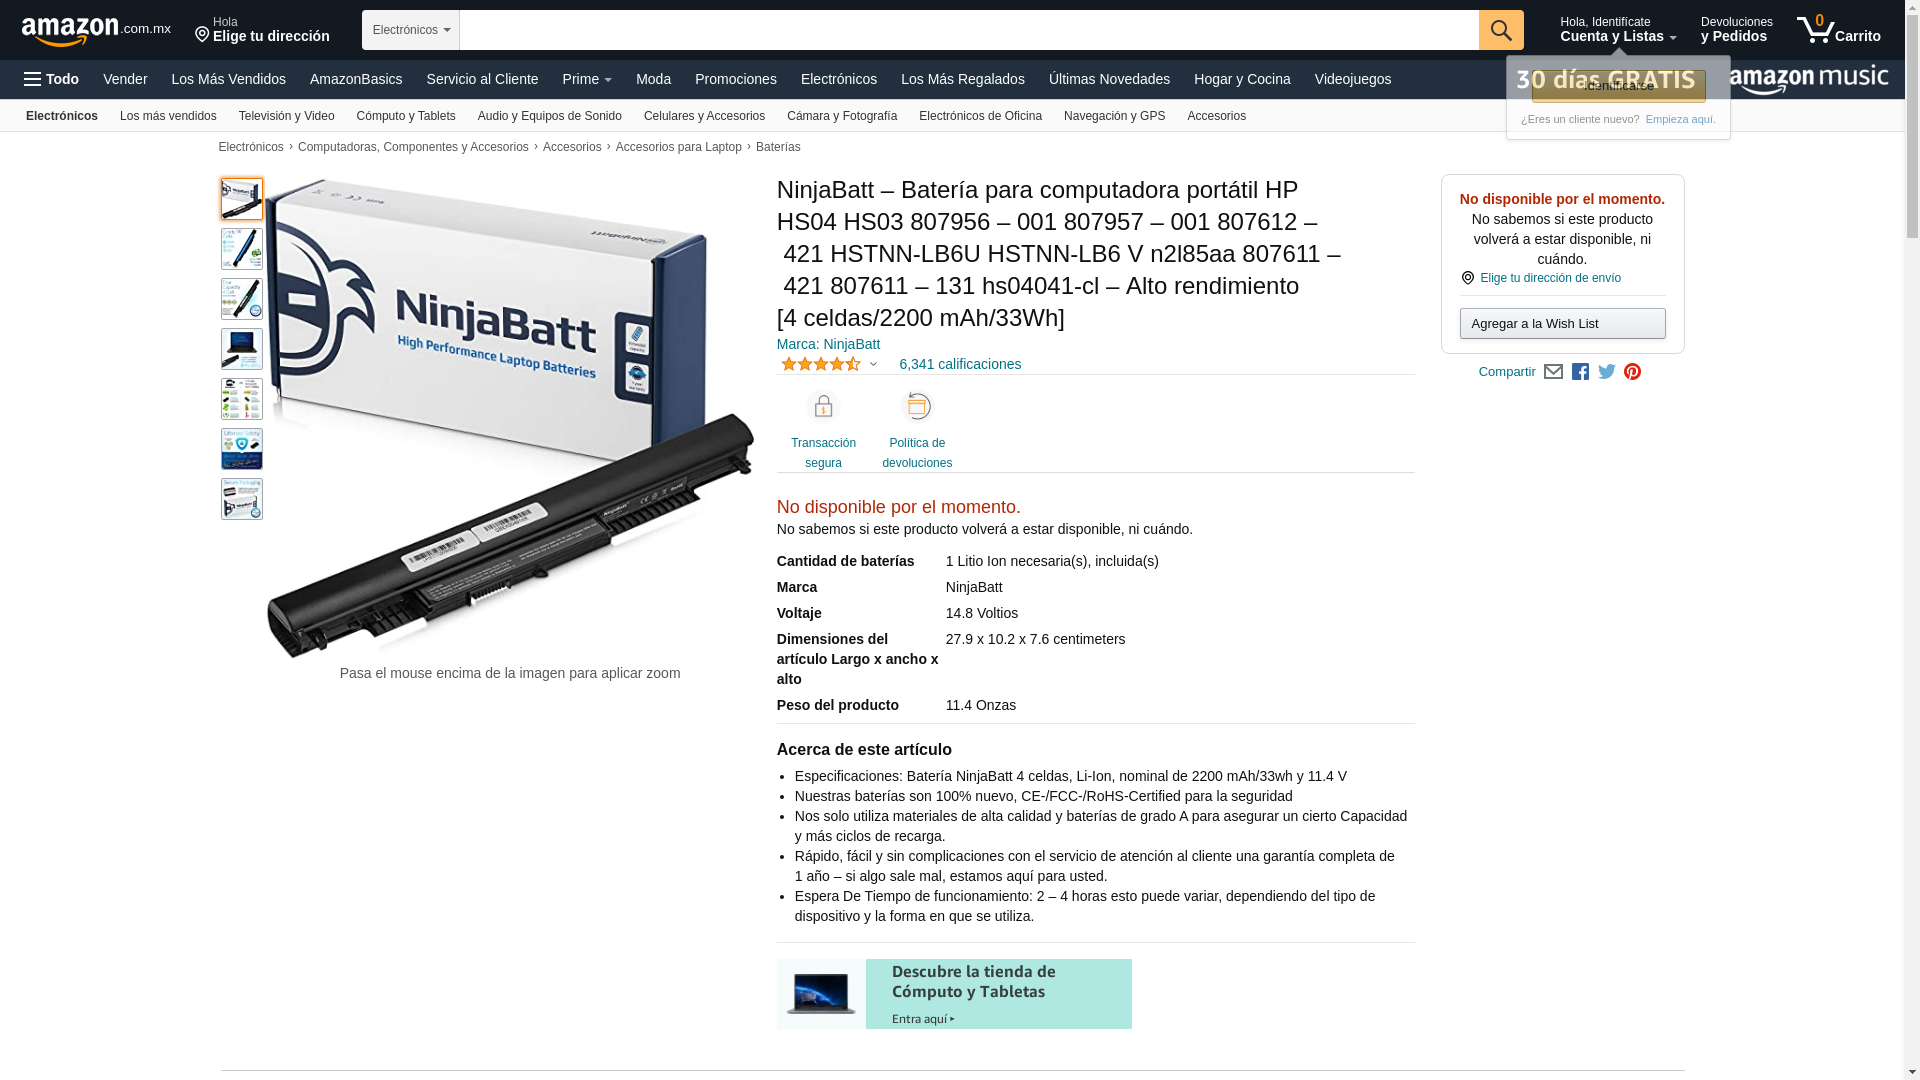
Task: Expand the star rating breakdown arrow
Action: (x=873, y=365)
